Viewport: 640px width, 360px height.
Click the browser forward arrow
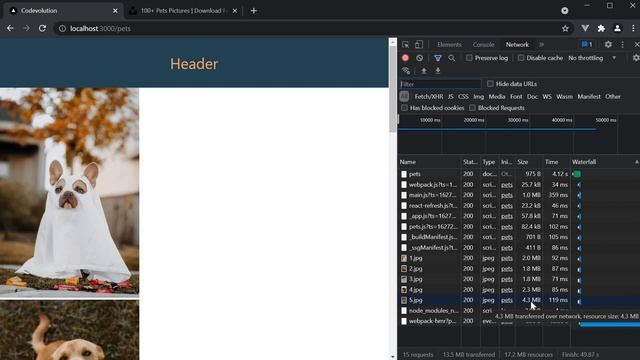[x=26, y=28]
